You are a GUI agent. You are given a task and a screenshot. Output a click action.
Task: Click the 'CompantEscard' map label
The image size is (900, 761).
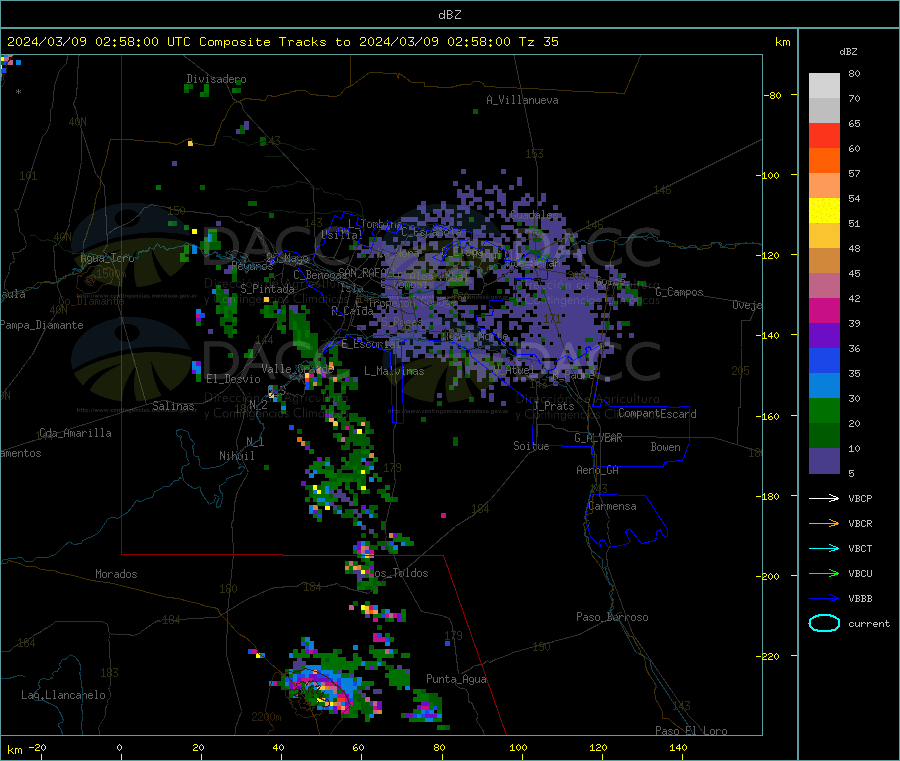pyautogui.click(x=657, y=413)
